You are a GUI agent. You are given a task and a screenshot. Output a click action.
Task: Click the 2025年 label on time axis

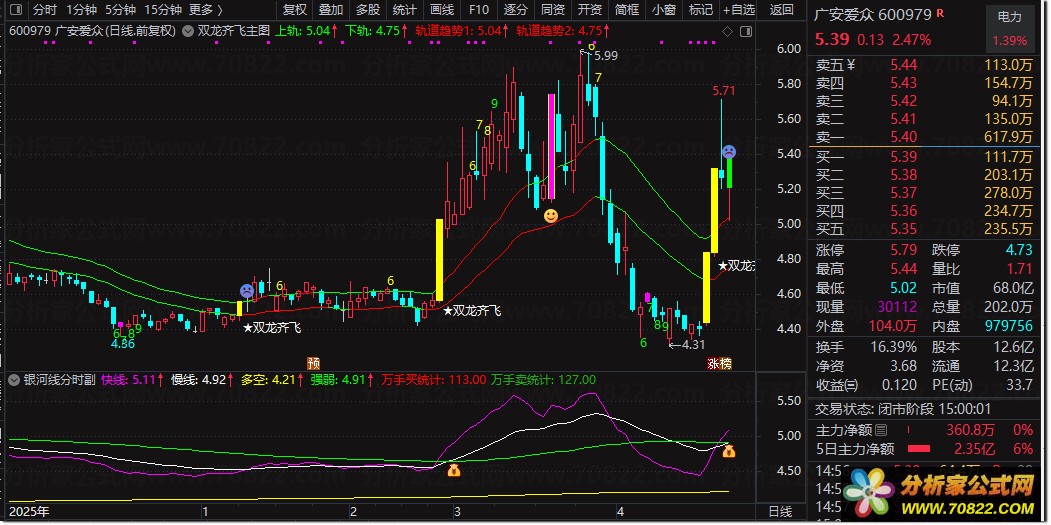(29, 512)
